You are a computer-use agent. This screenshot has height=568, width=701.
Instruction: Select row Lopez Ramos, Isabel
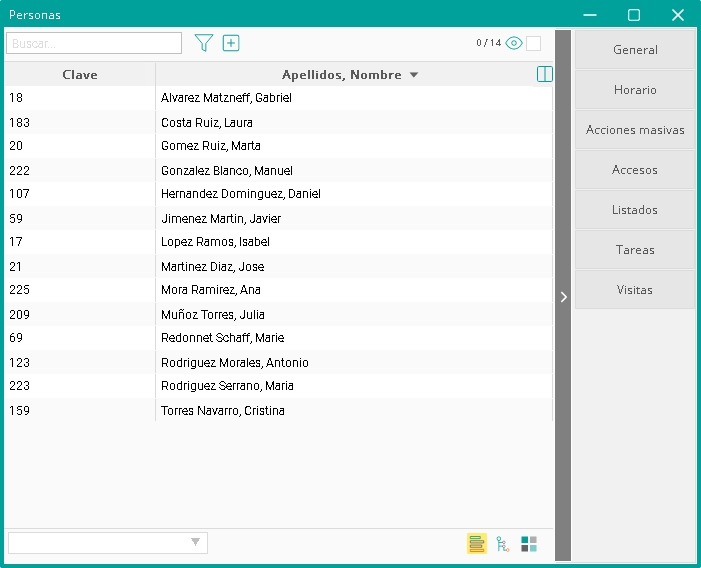point(279,242)
